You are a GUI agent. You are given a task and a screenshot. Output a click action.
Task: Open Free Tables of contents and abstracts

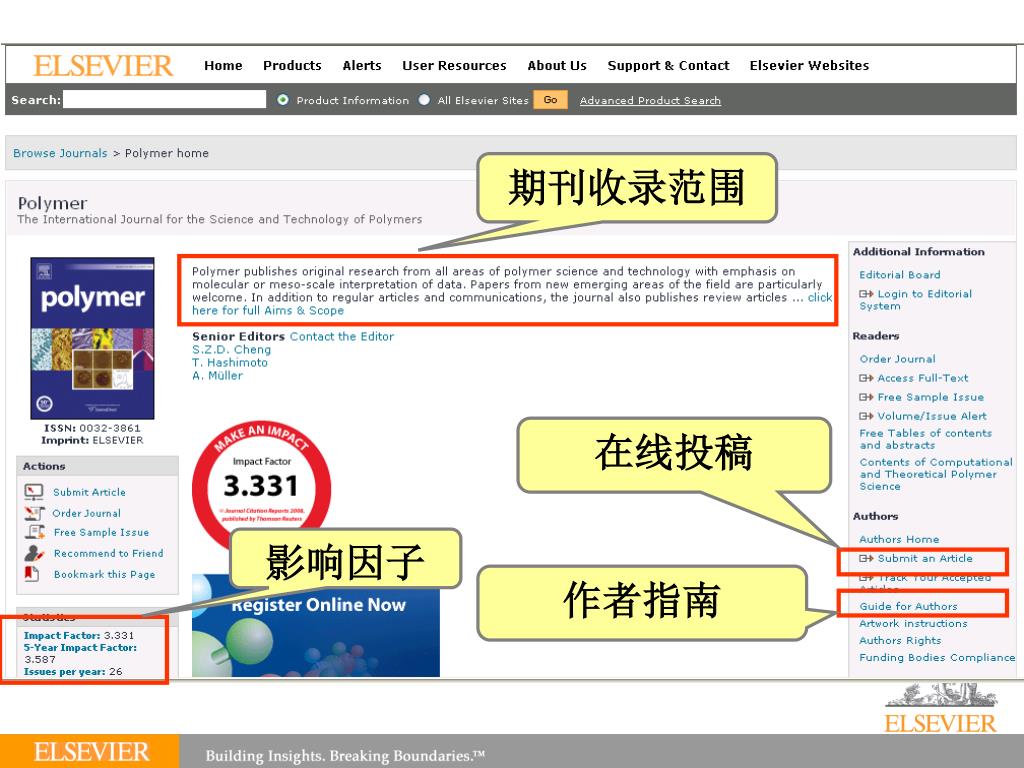(925, 439)
